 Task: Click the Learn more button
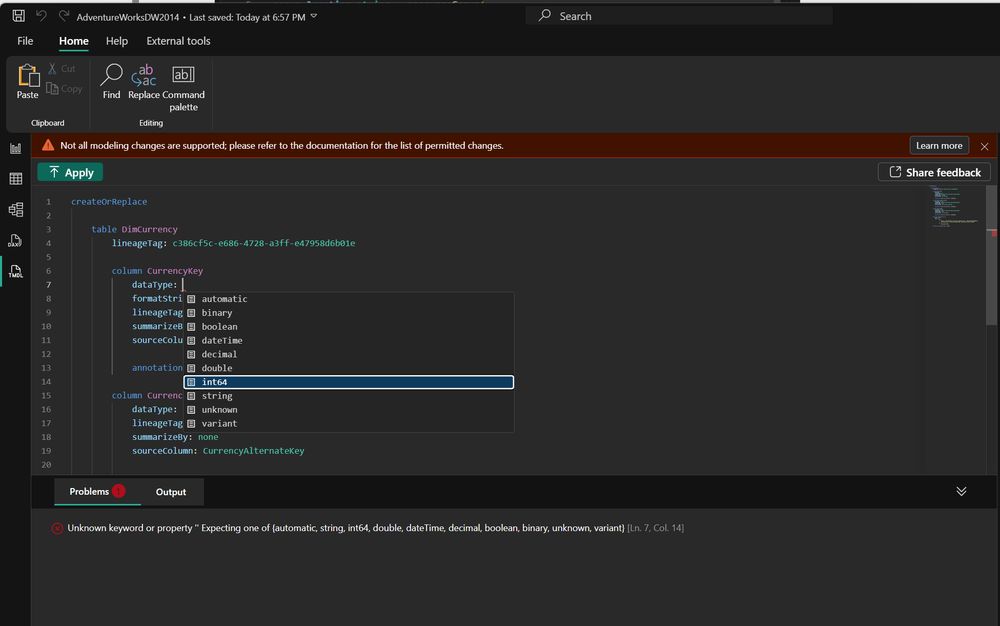(x=939, y=145)
